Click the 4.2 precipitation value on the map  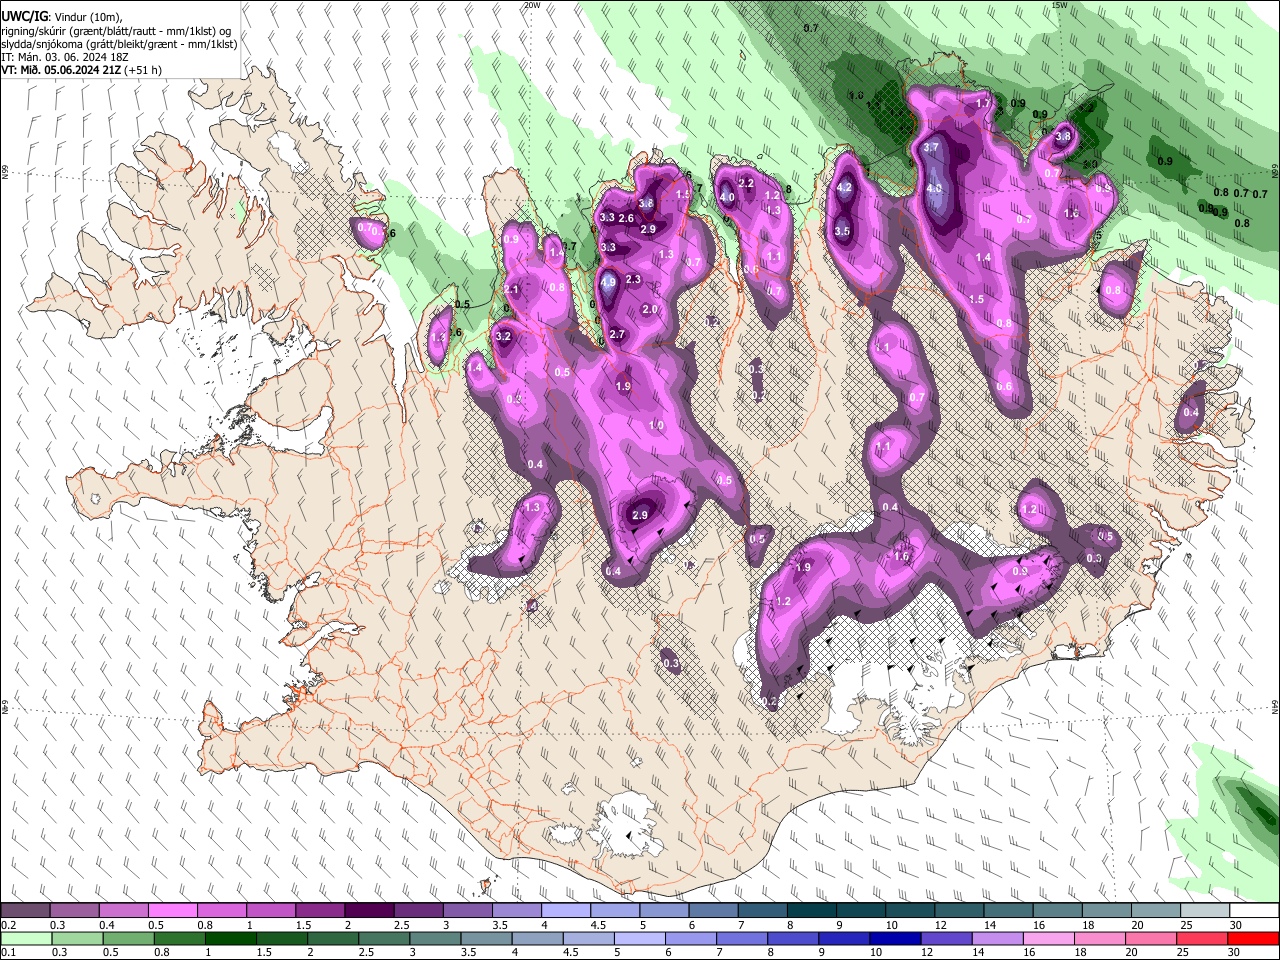(843, 187)
